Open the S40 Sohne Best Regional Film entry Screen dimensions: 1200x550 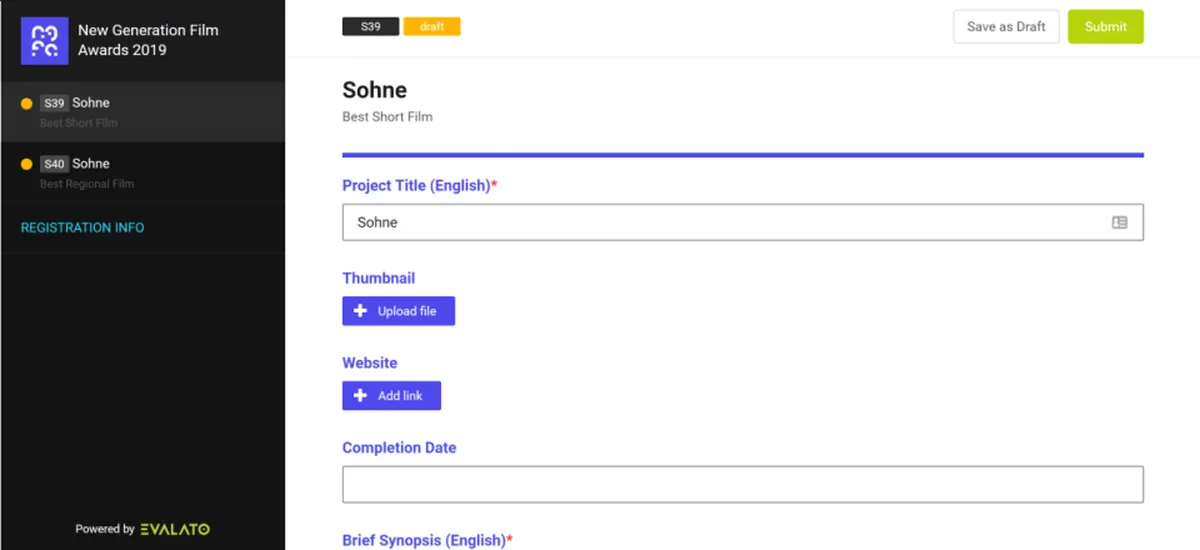[x=142, y=173]
